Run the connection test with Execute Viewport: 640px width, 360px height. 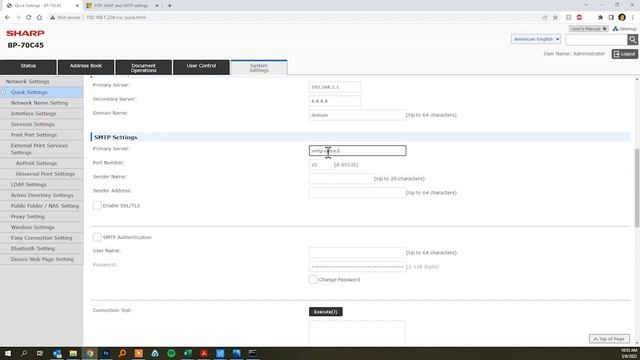tap(326, 312)
